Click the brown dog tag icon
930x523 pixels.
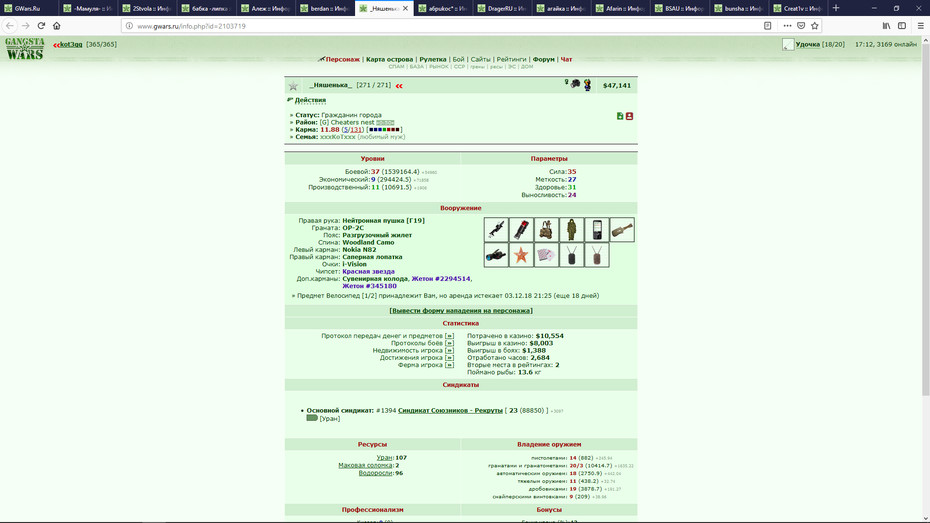(x=597, y=255)
